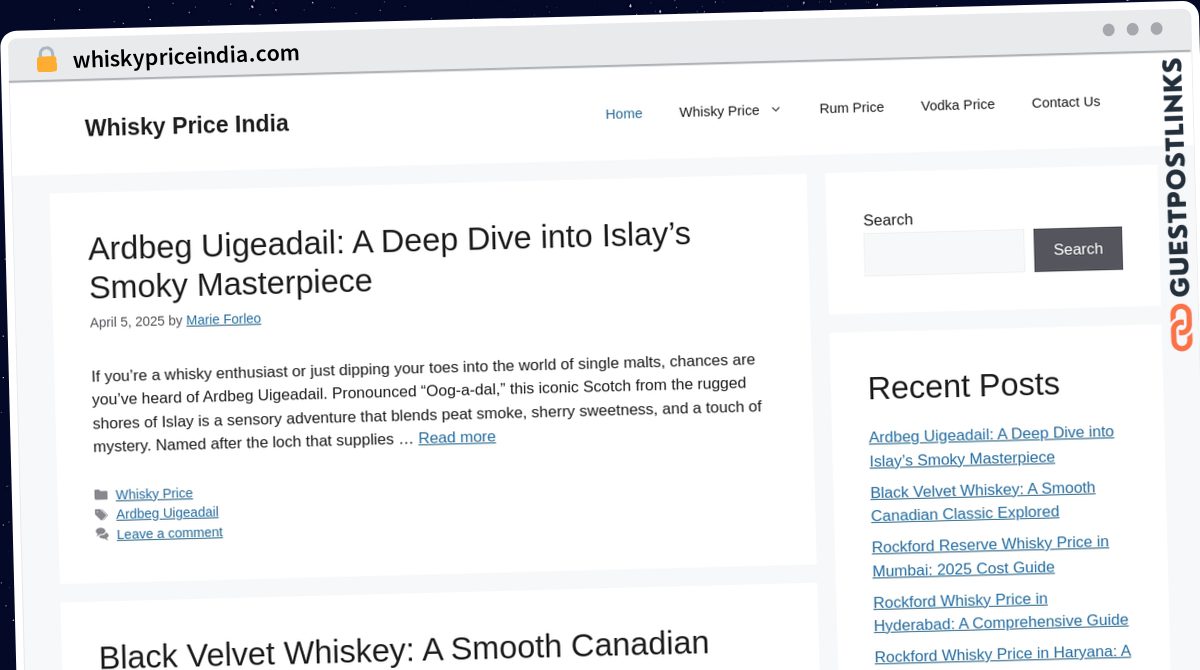Open the Rum Price menu item
Screen dimensions: 1200x670
[852, 107]
